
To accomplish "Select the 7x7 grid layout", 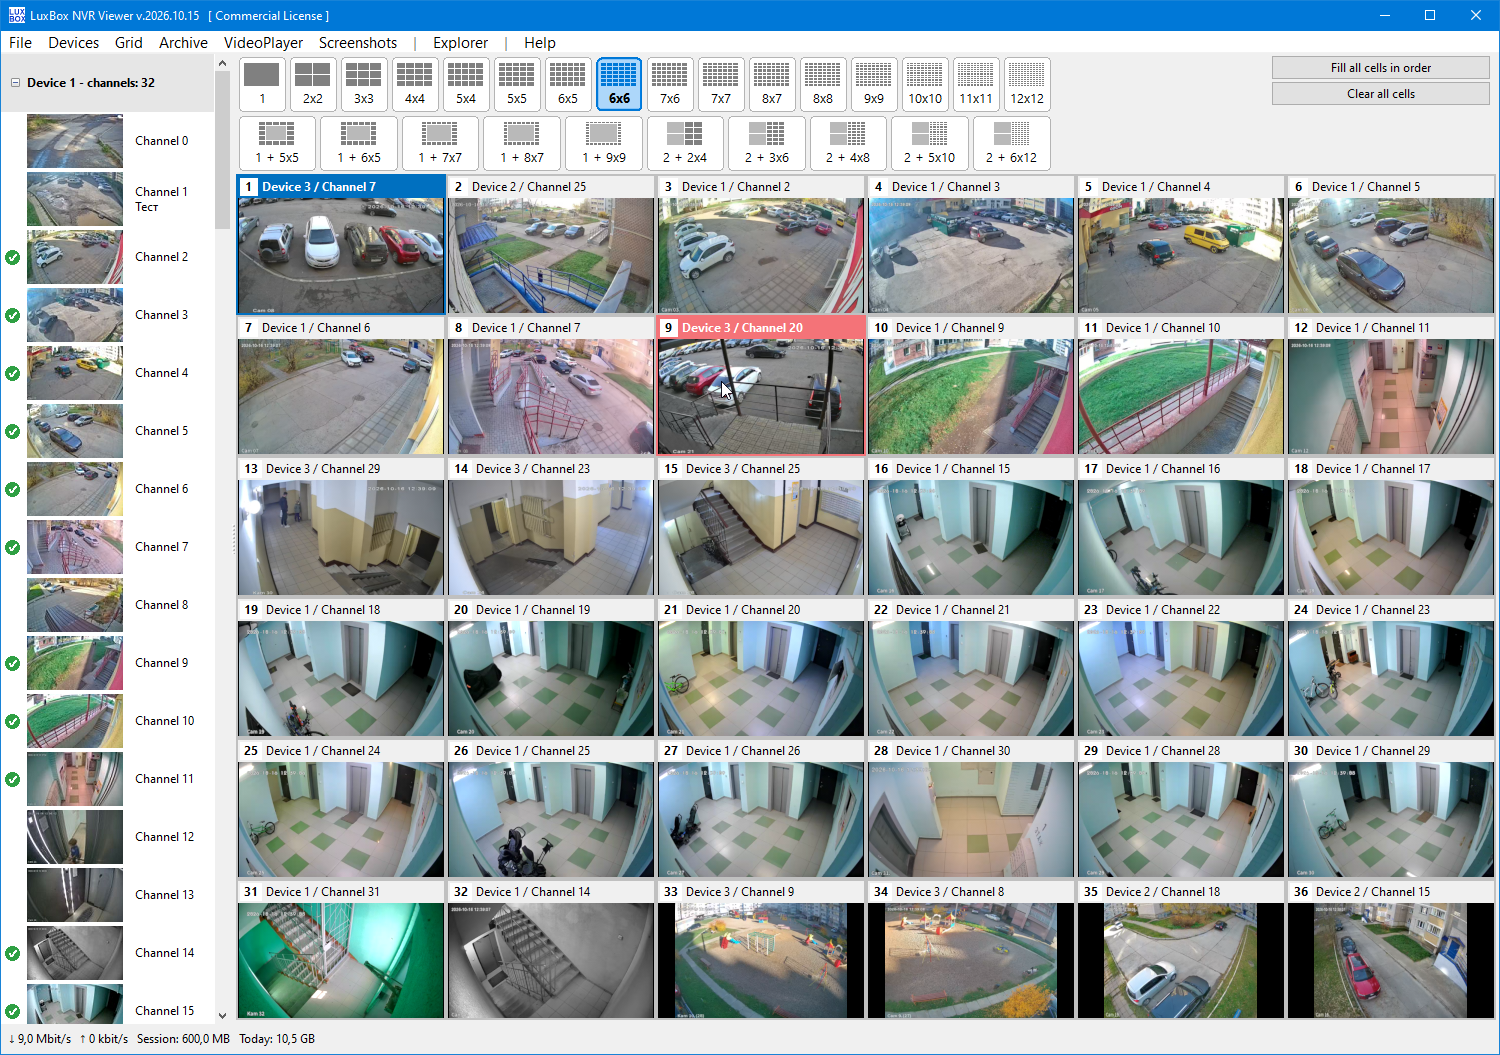I will coord(721,84).
